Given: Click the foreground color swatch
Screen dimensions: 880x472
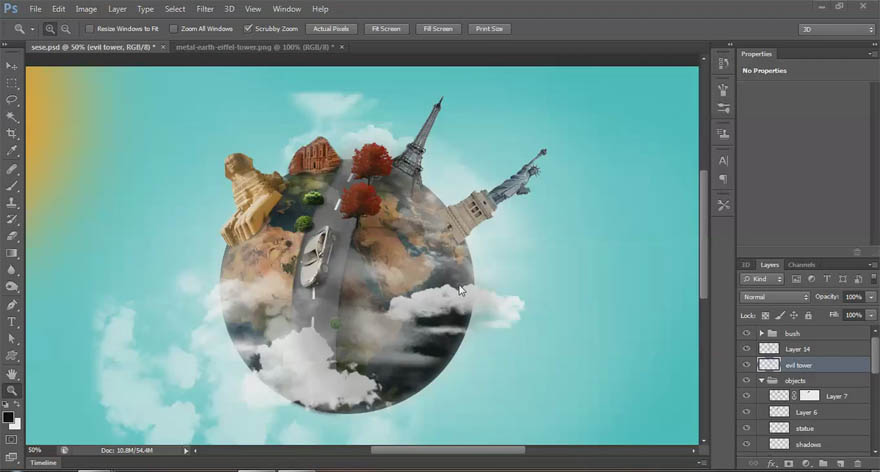Looking at the screenshot, I should [8, 417].
